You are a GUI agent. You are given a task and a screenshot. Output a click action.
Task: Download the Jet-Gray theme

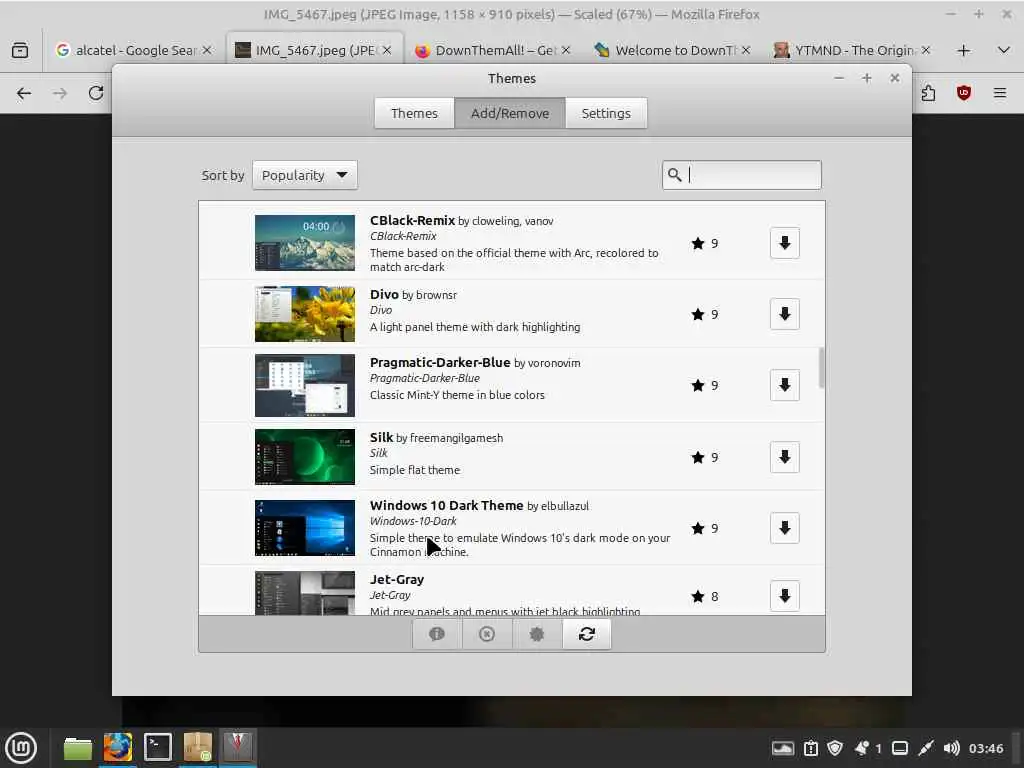point(784,596)
